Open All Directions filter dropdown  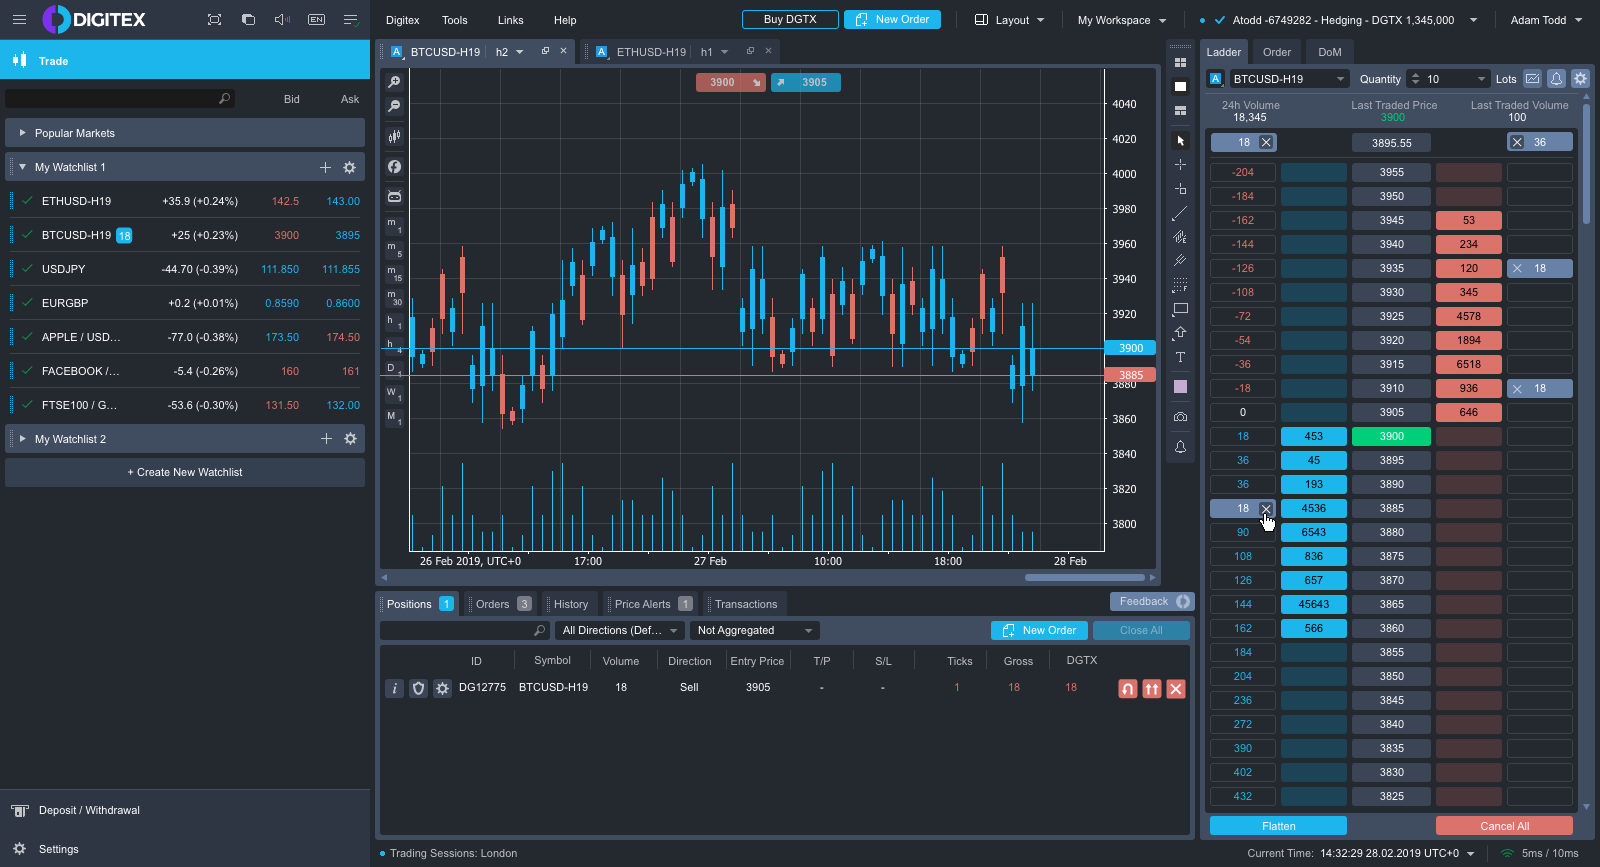620,630
